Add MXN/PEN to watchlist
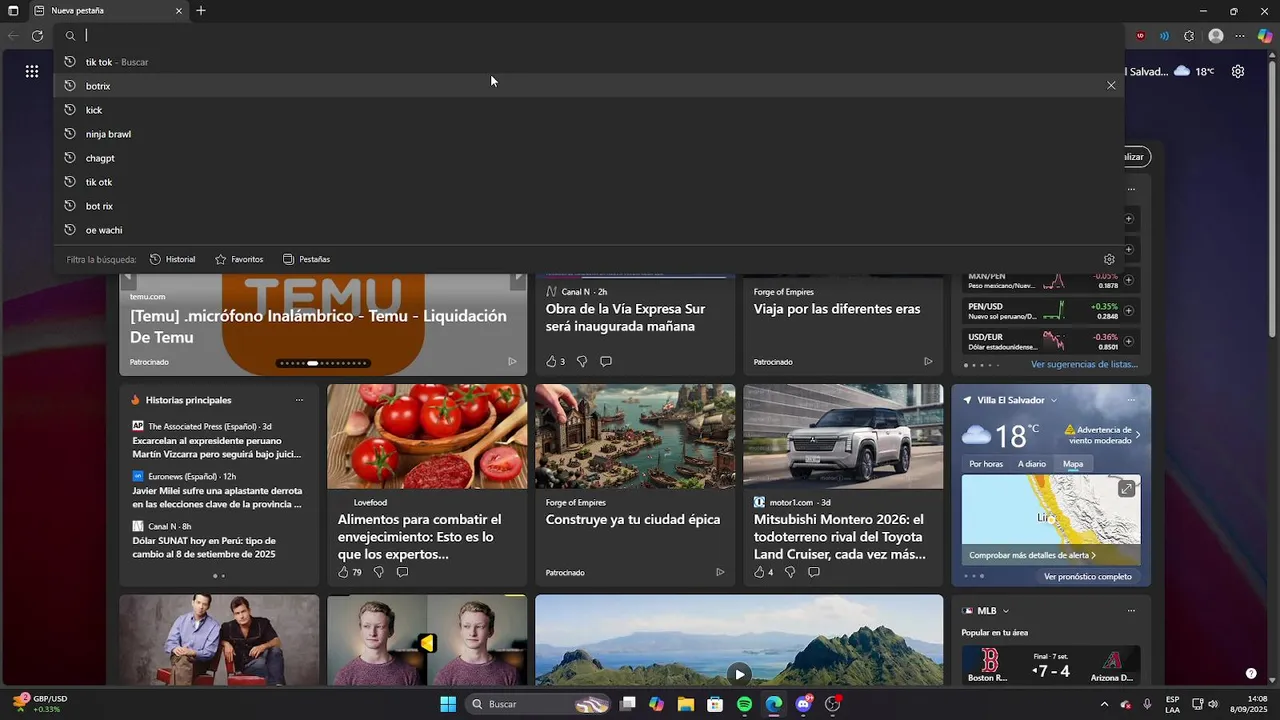 pyautogui.click(x=1129, y=280)
